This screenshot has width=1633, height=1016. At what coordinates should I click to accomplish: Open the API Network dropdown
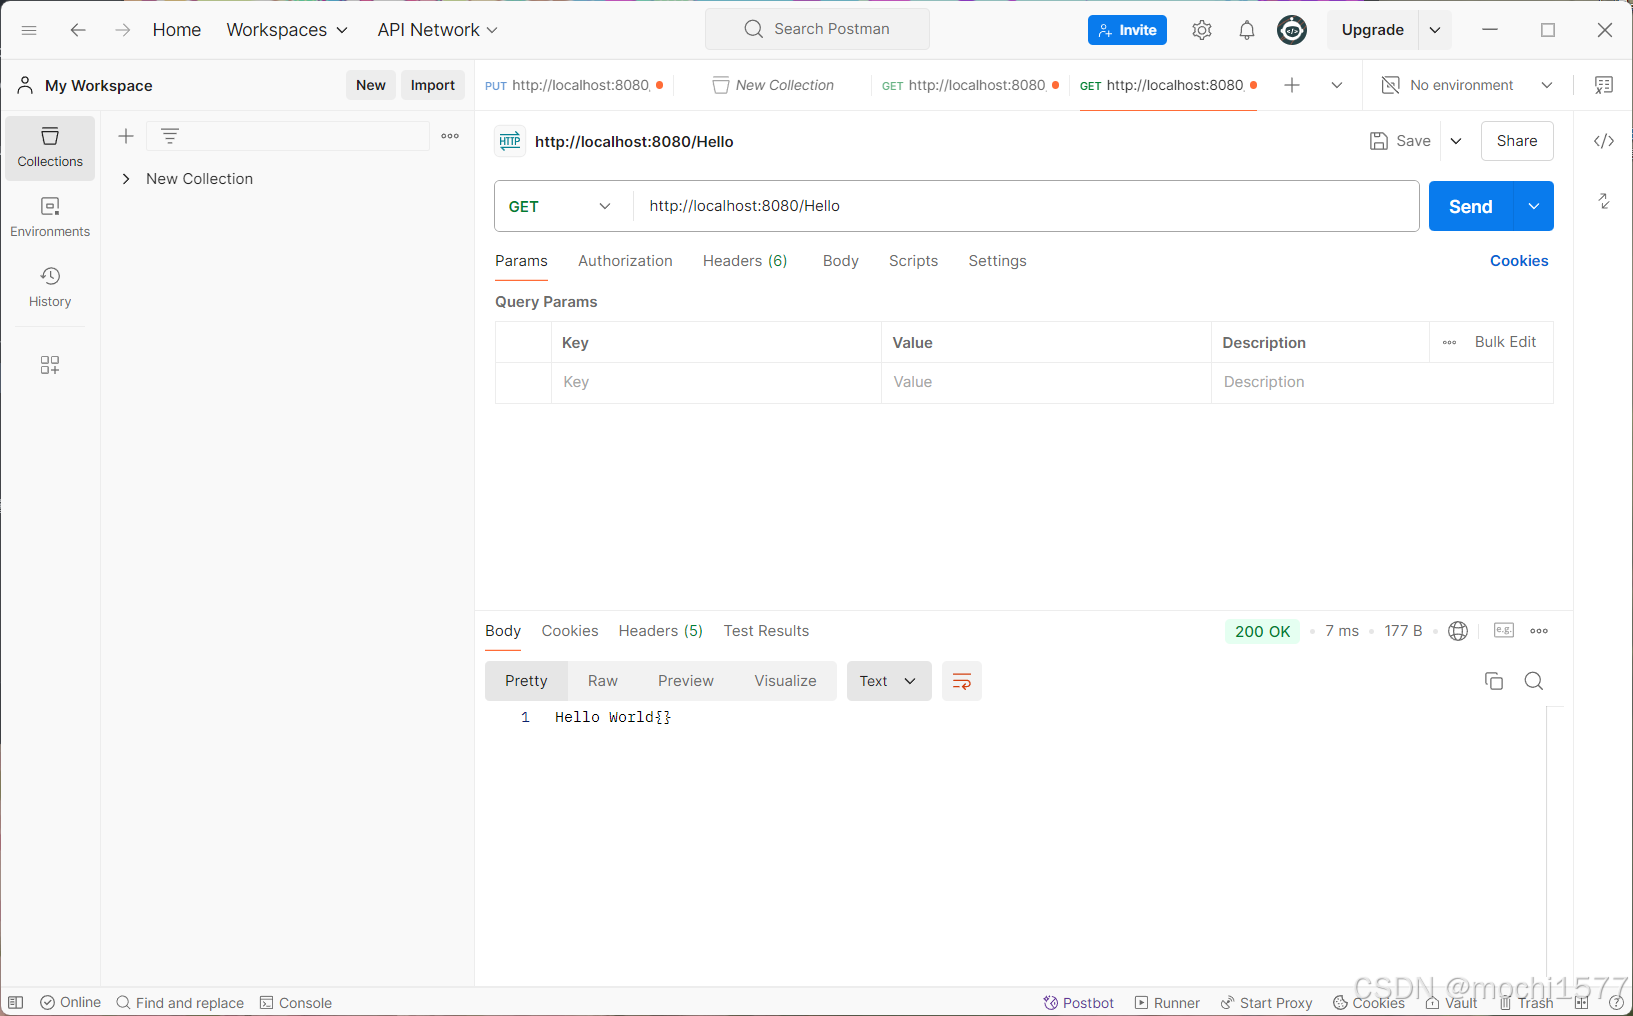click(x=437, y=30)
